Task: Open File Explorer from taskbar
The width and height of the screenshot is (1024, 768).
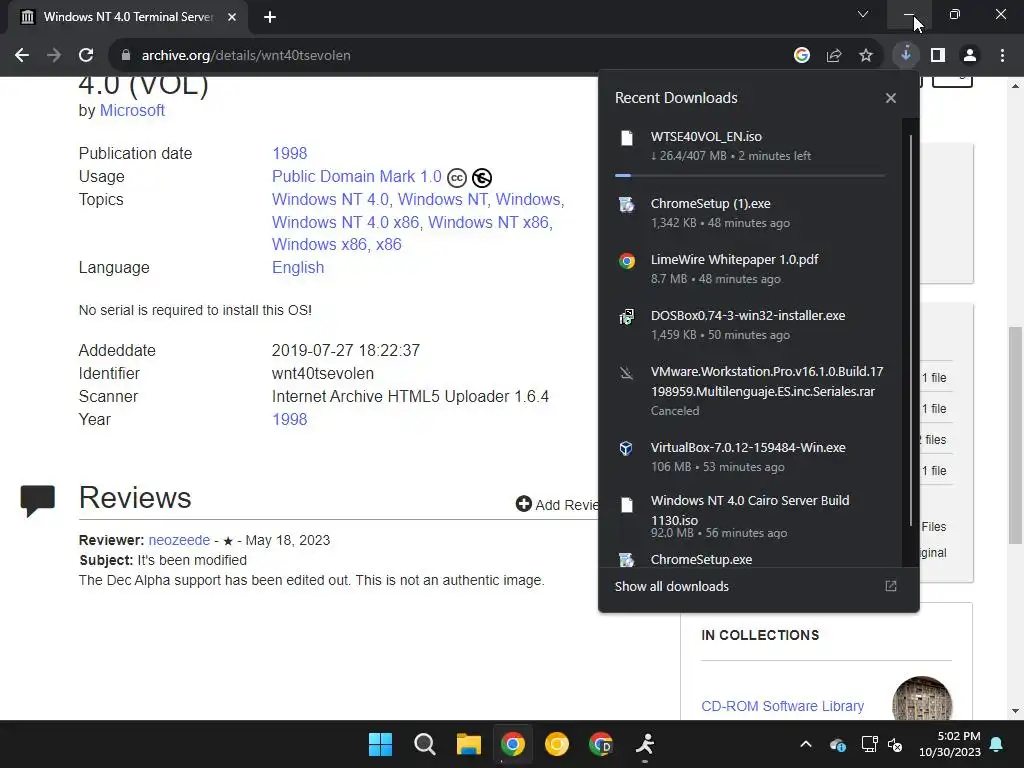Action: click(x=468, y=744)
